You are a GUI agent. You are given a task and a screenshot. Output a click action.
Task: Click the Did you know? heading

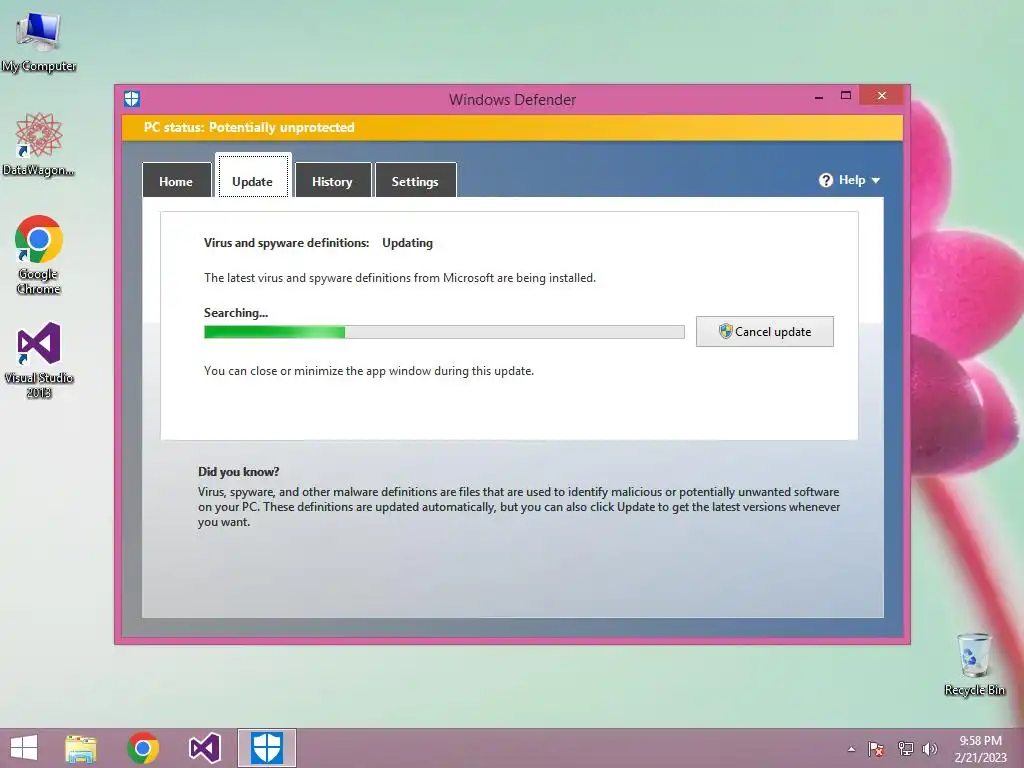pos(238,472)
